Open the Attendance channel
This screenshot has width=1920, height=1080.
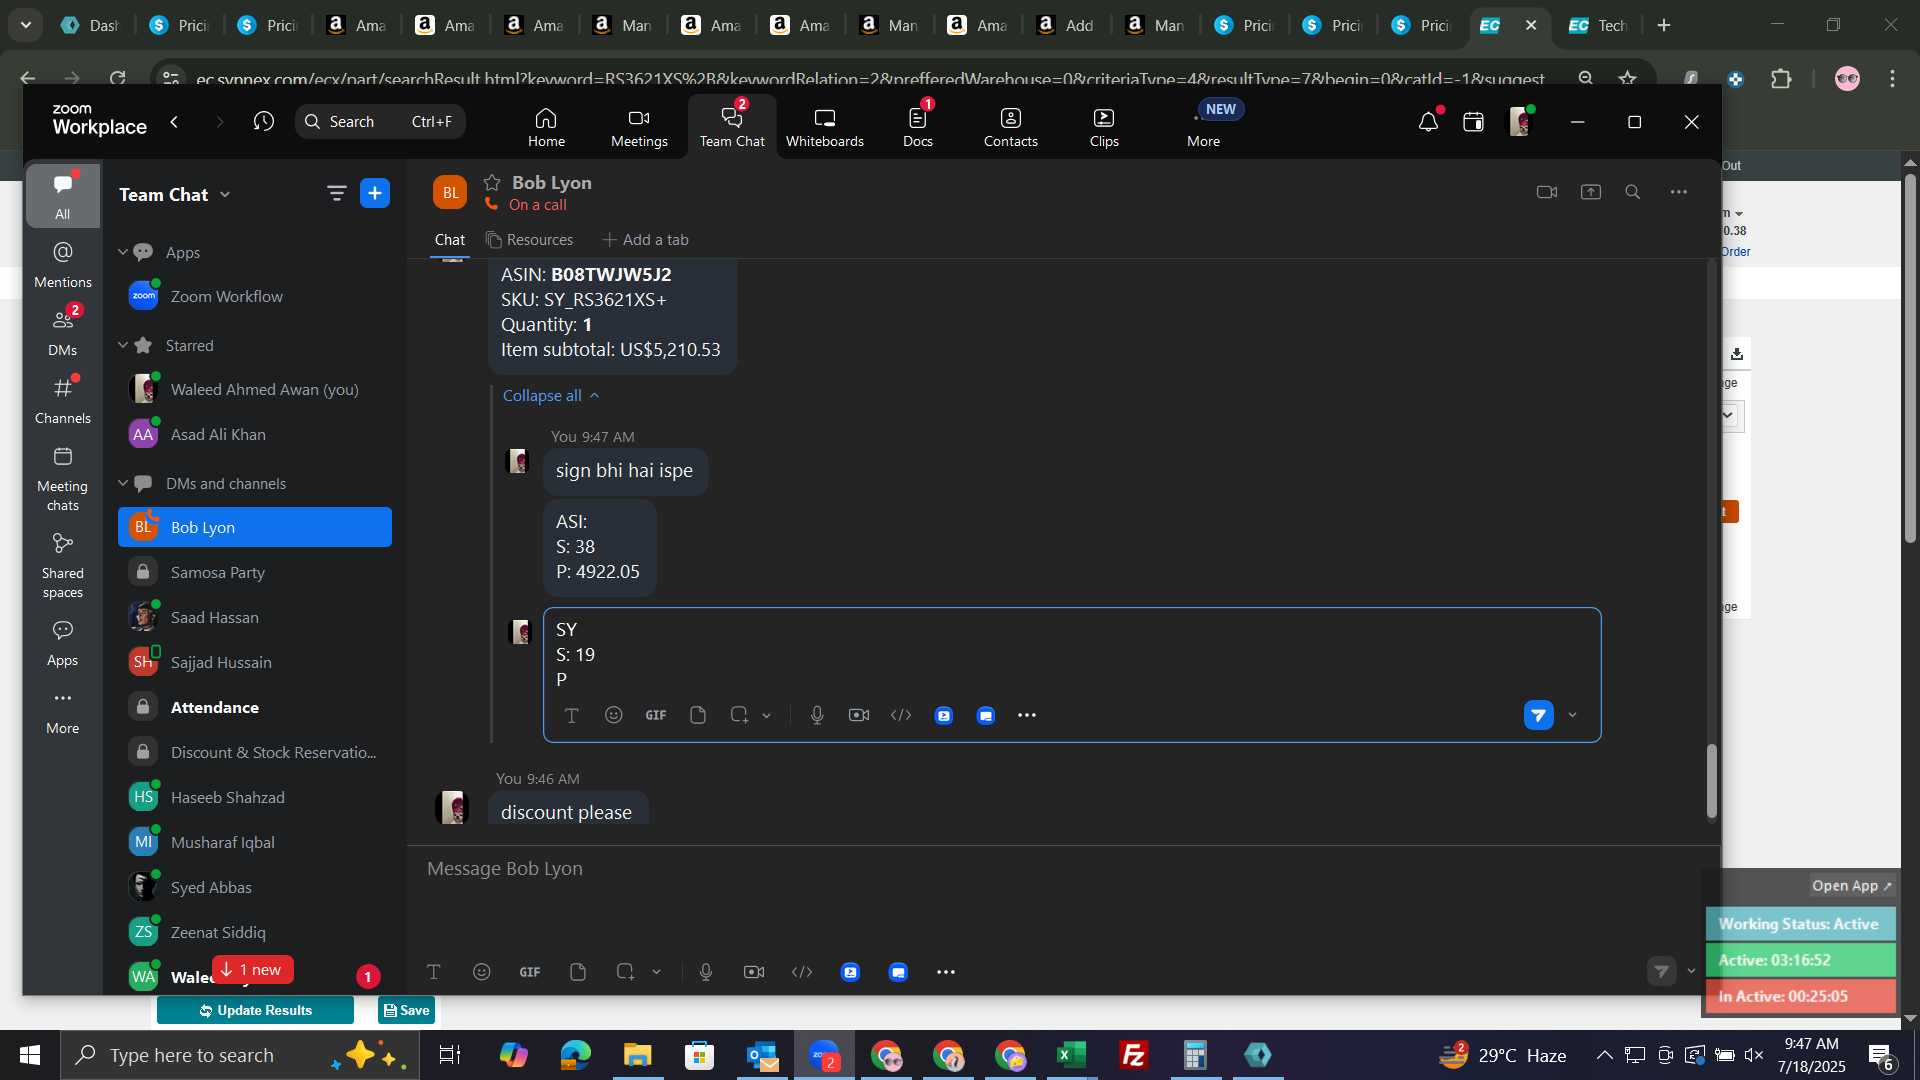(255, 707)
